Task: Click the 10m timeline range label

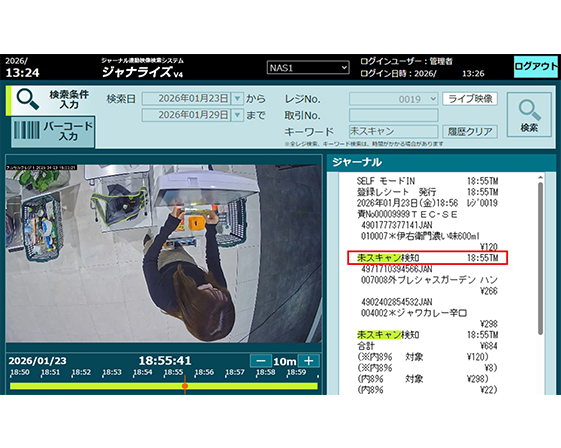Action: tap(284, 361)
